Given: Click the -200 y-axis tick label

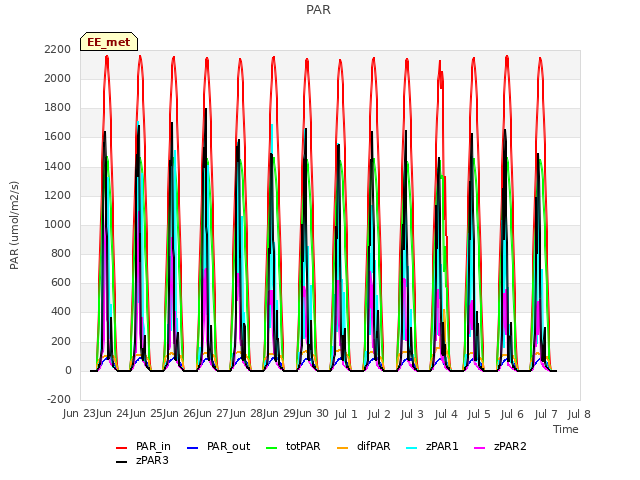Looking at the screenshot, I should tap(59, 399).
